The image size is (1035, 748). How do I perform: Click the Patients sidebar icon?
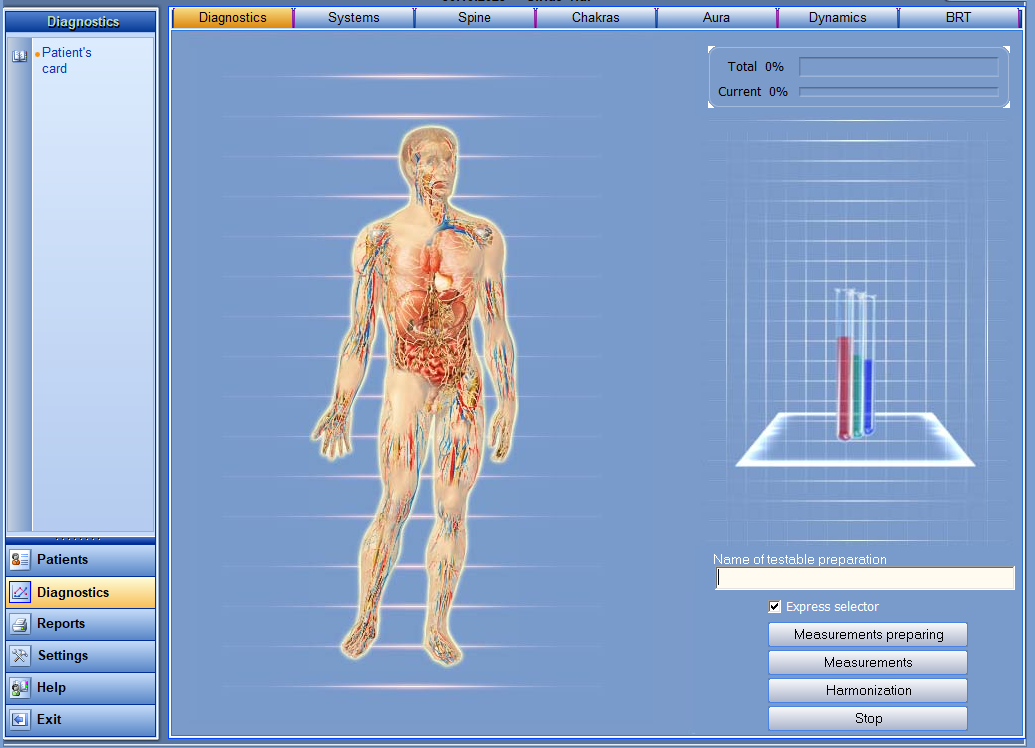coord(20,560)
